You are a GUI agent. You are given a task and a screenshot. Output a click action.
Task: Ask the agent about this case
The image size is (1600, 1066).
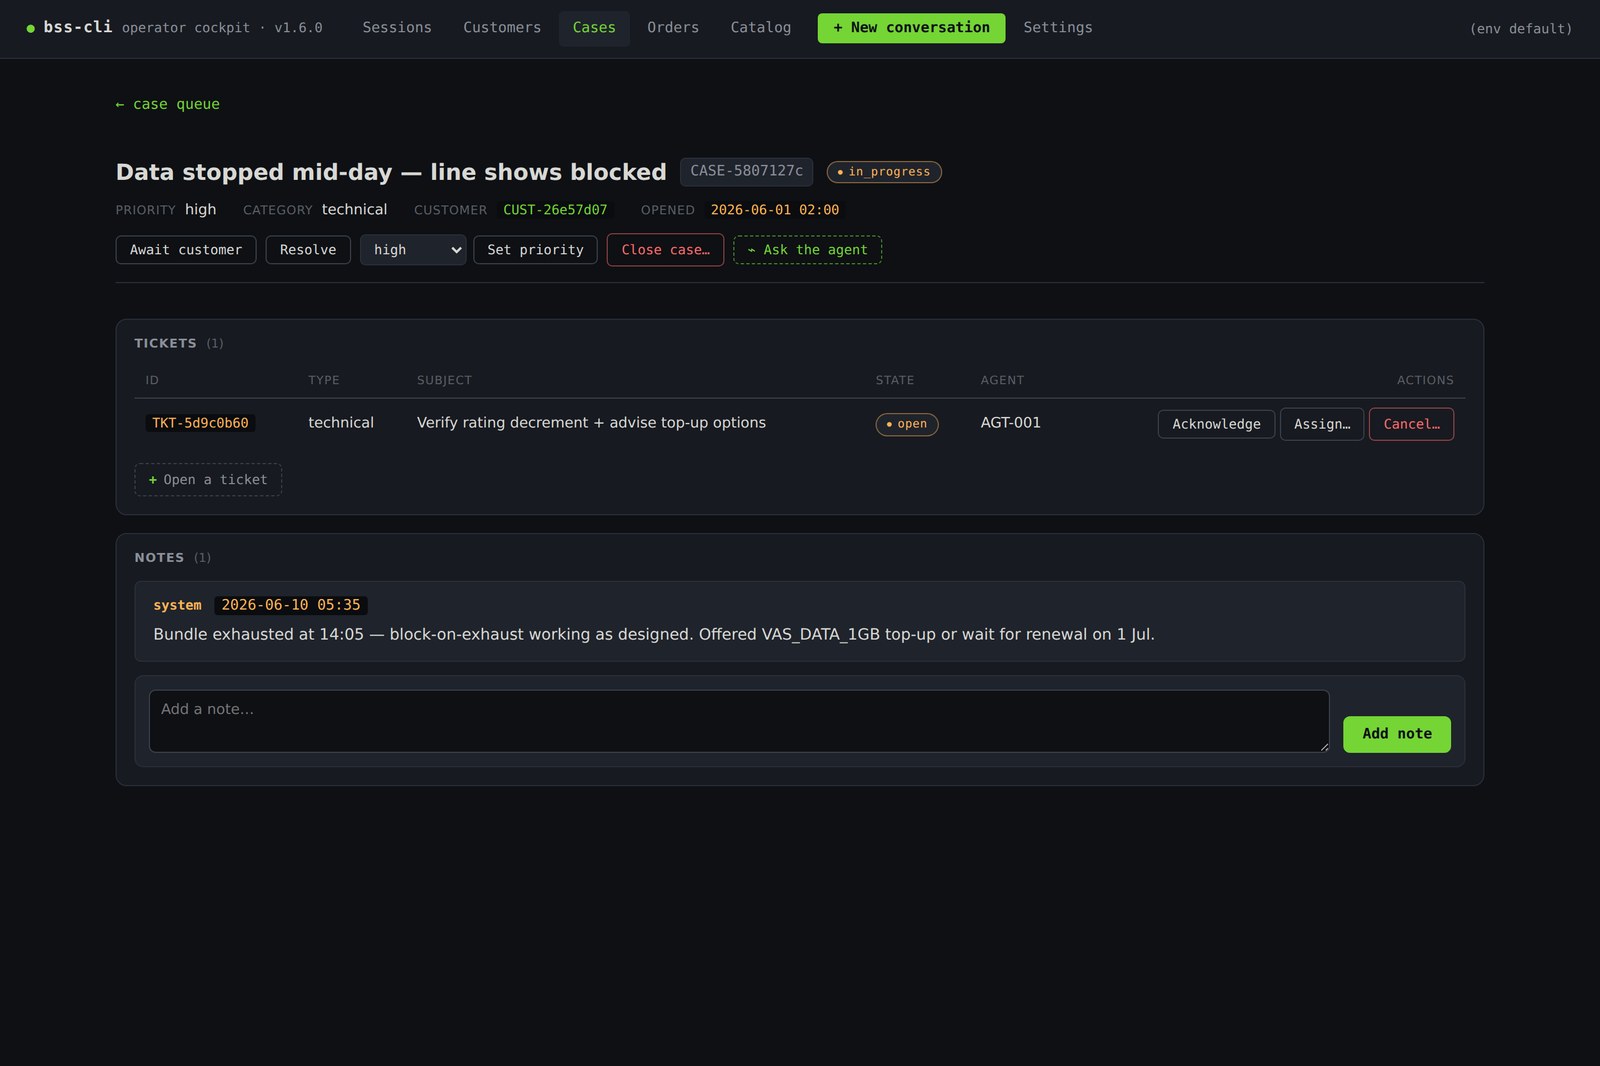click(807, 250)
